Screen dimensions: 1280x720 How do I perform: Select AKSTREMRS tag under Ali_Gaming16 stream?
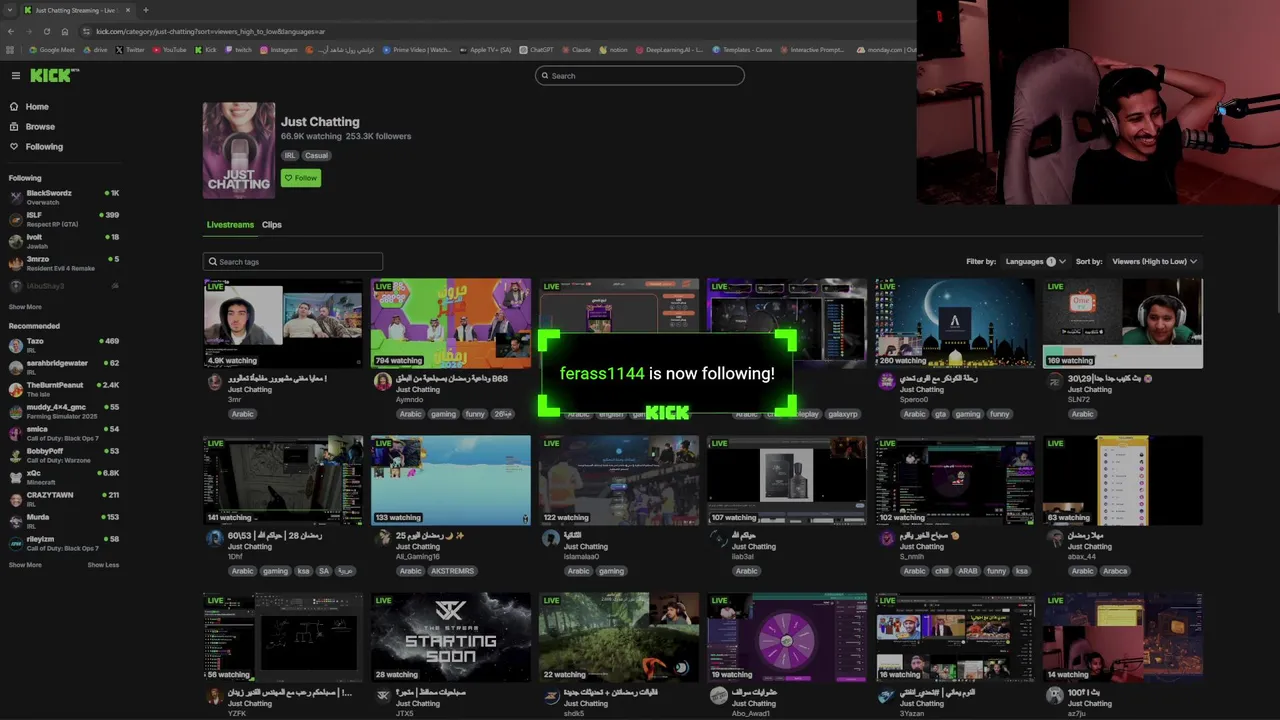click(x=452, y=571)
